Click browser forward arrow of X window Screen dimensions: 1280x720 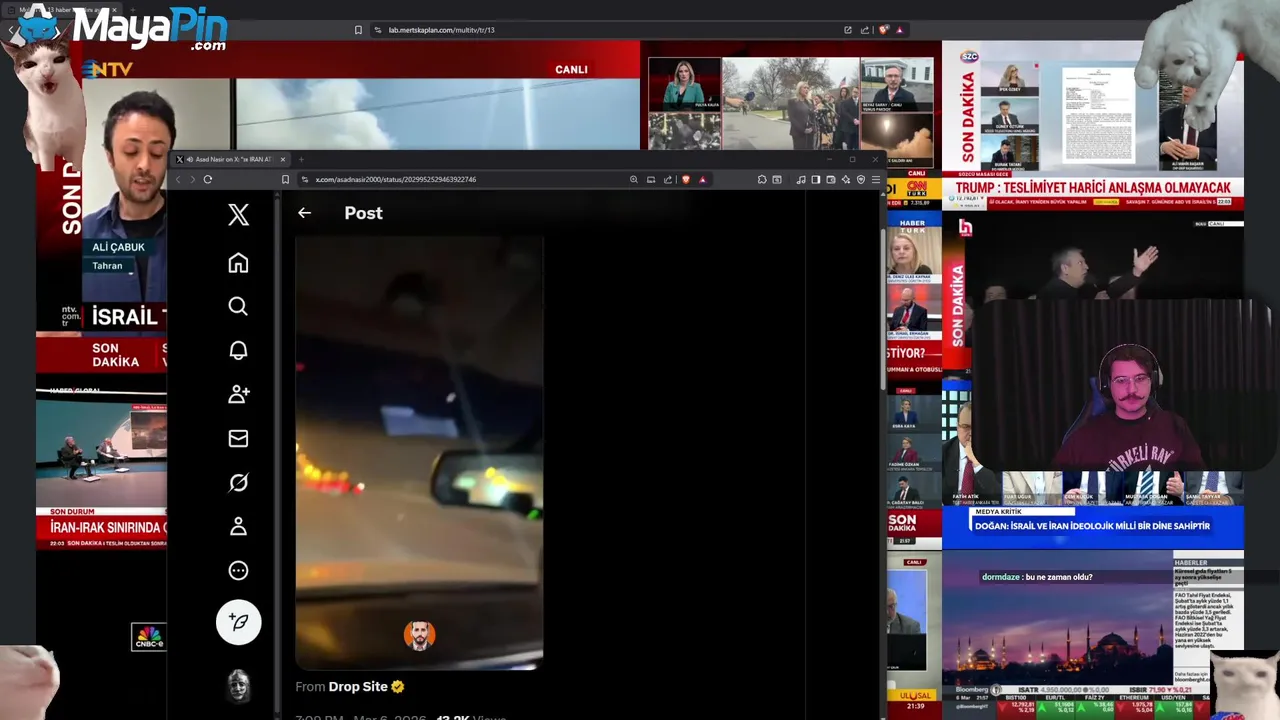click(x=192, y=179)
